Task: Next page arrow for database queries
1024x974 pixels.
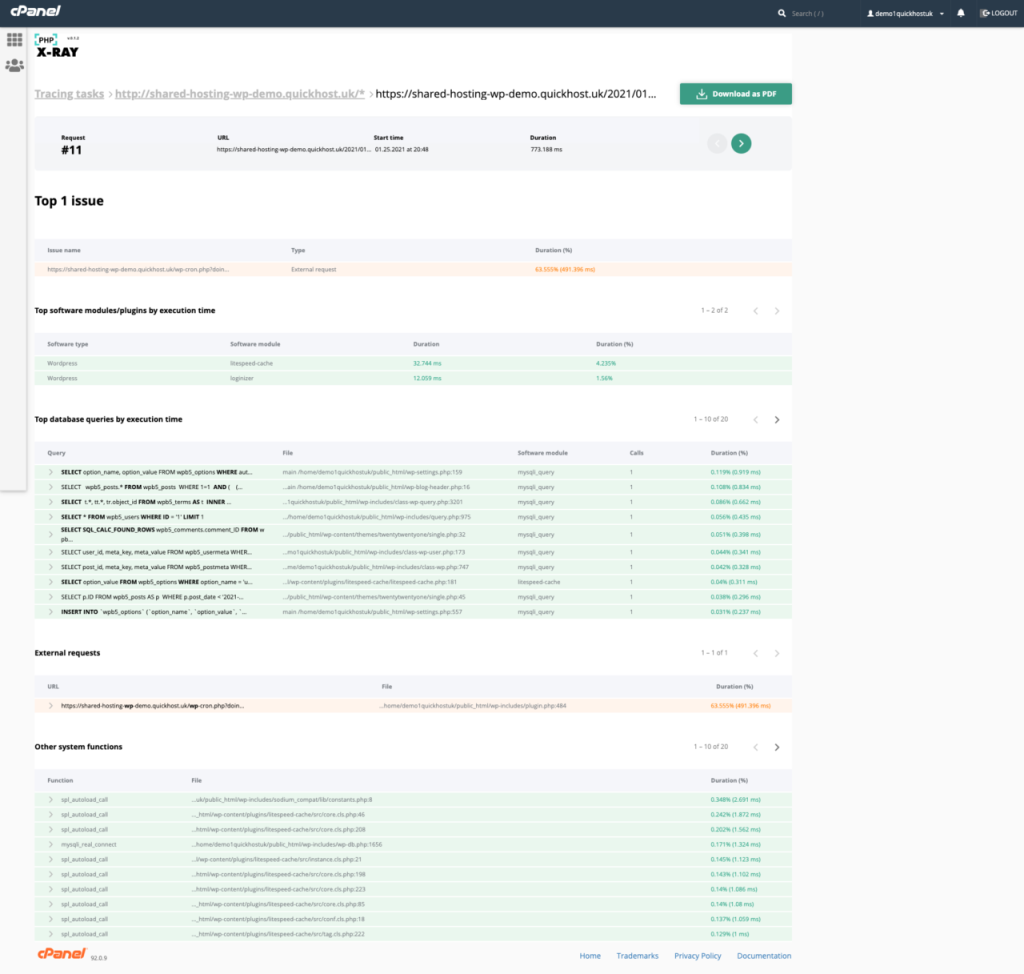Action: (777, 419)
